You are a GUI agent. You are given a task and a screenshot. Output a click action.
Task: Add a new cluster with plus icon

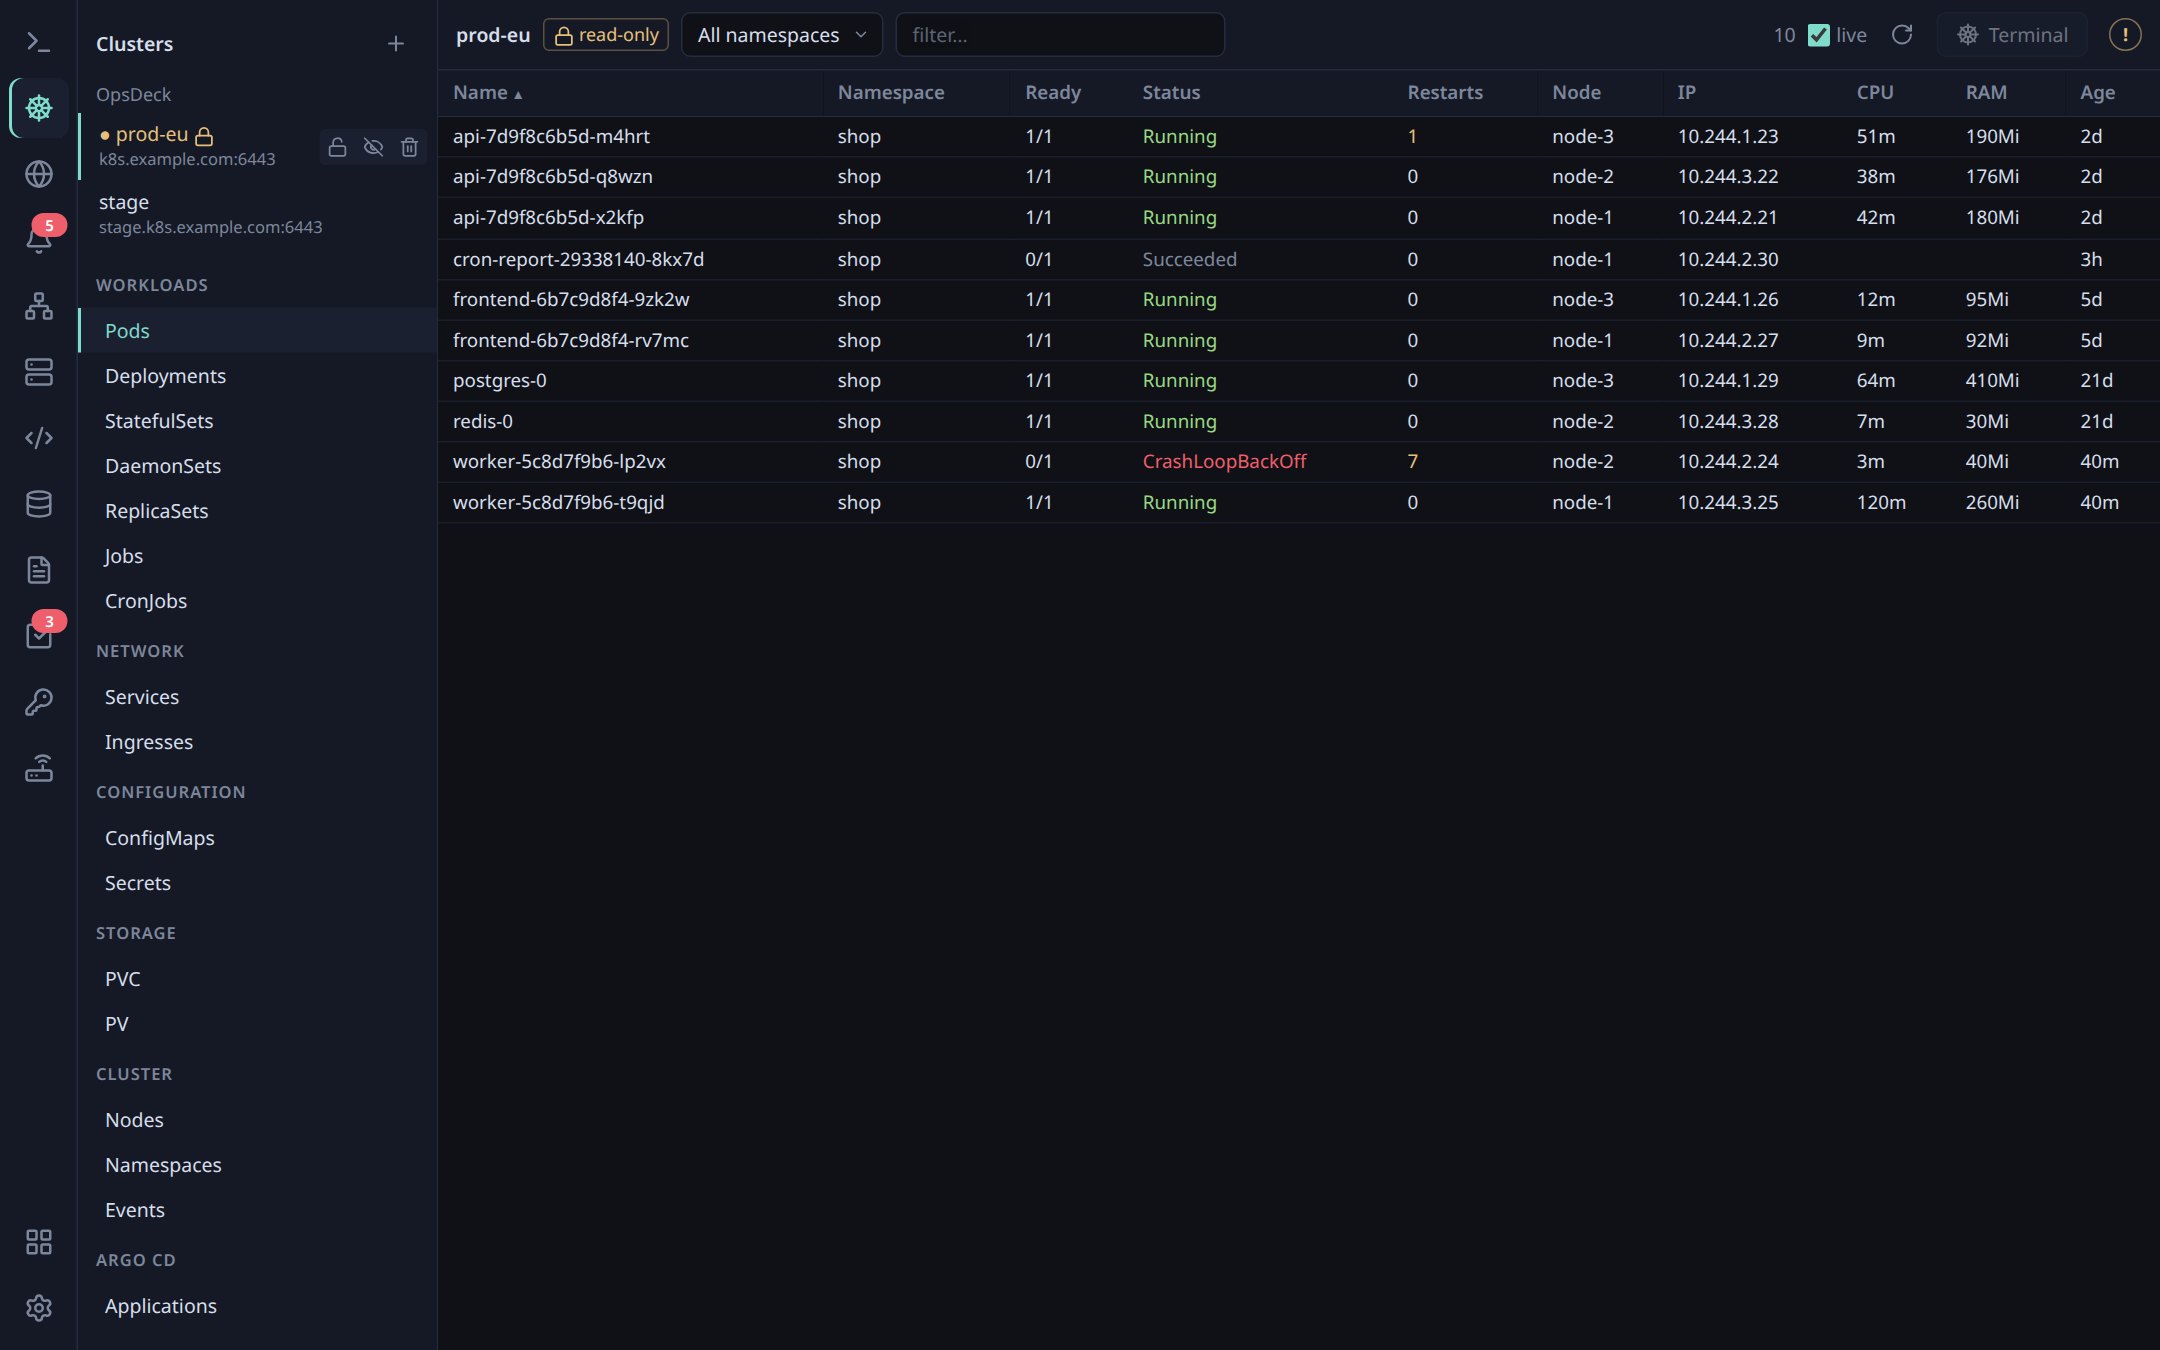396,44
